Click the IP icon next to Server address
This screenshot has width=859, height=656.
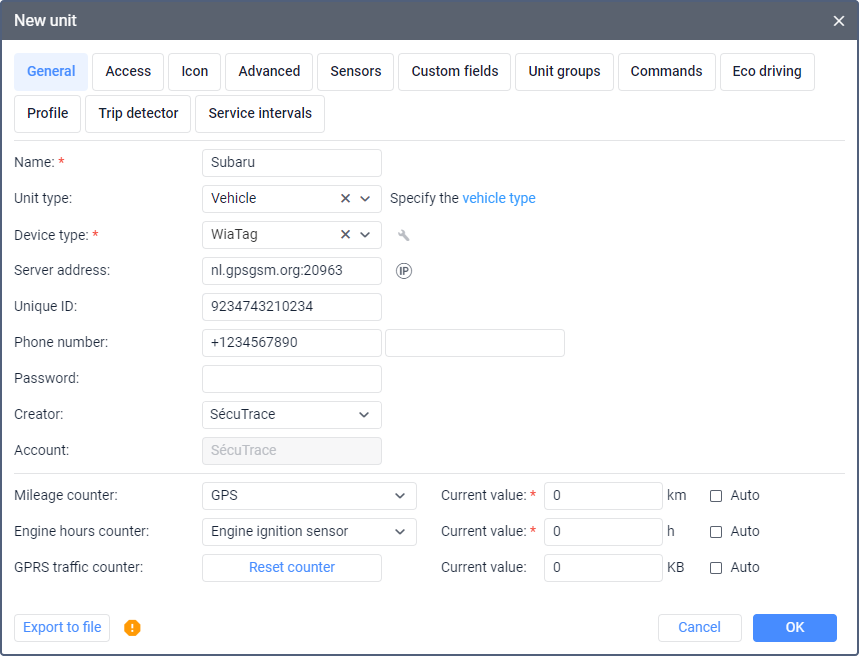pyautogui.click(x=404, y=271)
